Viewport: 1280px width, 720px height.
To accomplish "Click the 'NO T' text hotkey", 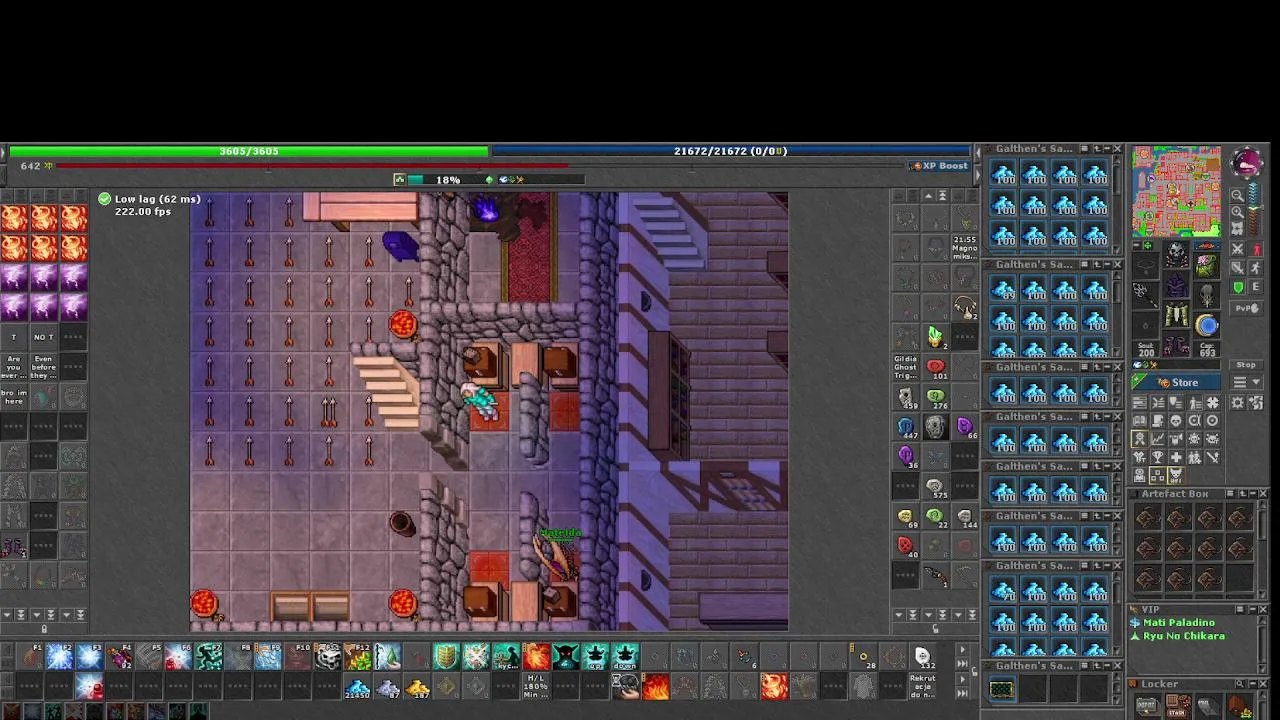I will pyautogui.click(x=44, y=337).
